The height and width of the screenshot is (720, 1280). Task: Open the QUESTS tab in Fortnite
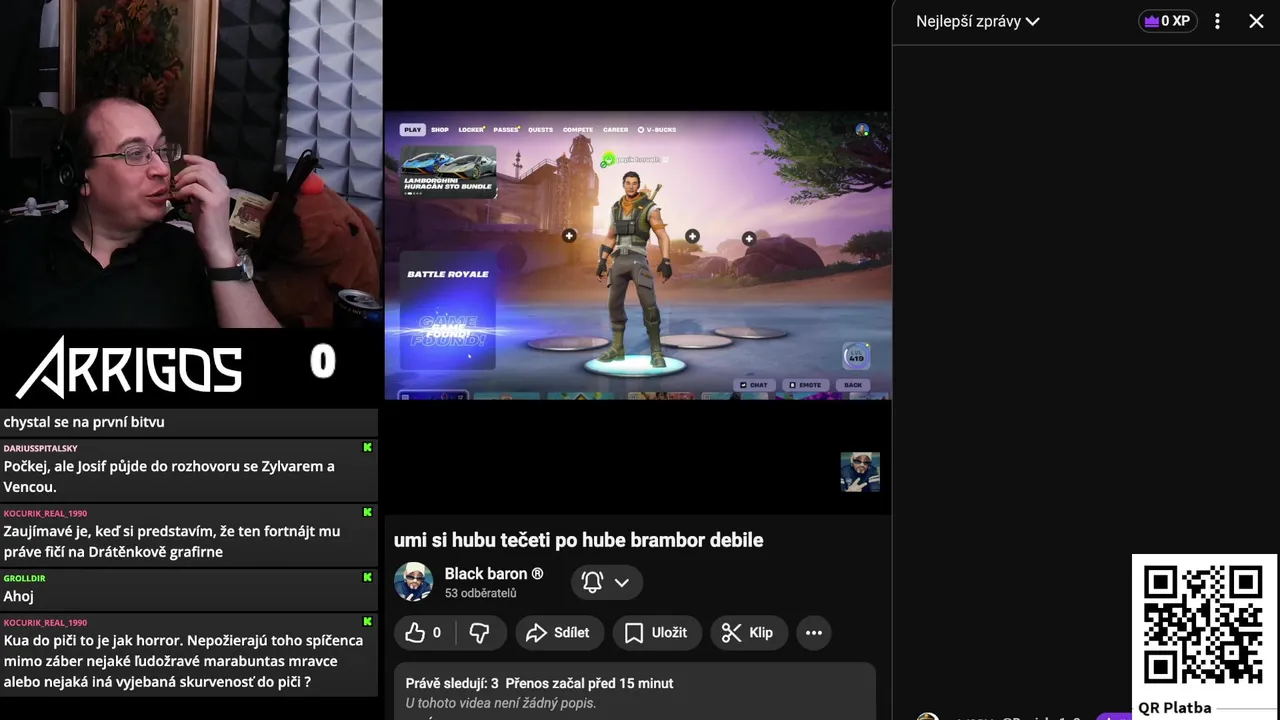540,130
